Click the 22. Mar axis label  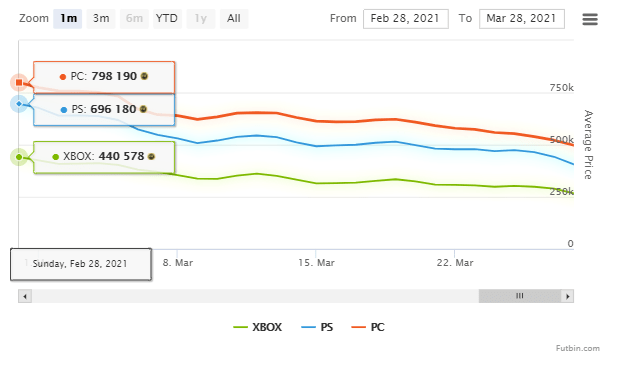(455, 263)
